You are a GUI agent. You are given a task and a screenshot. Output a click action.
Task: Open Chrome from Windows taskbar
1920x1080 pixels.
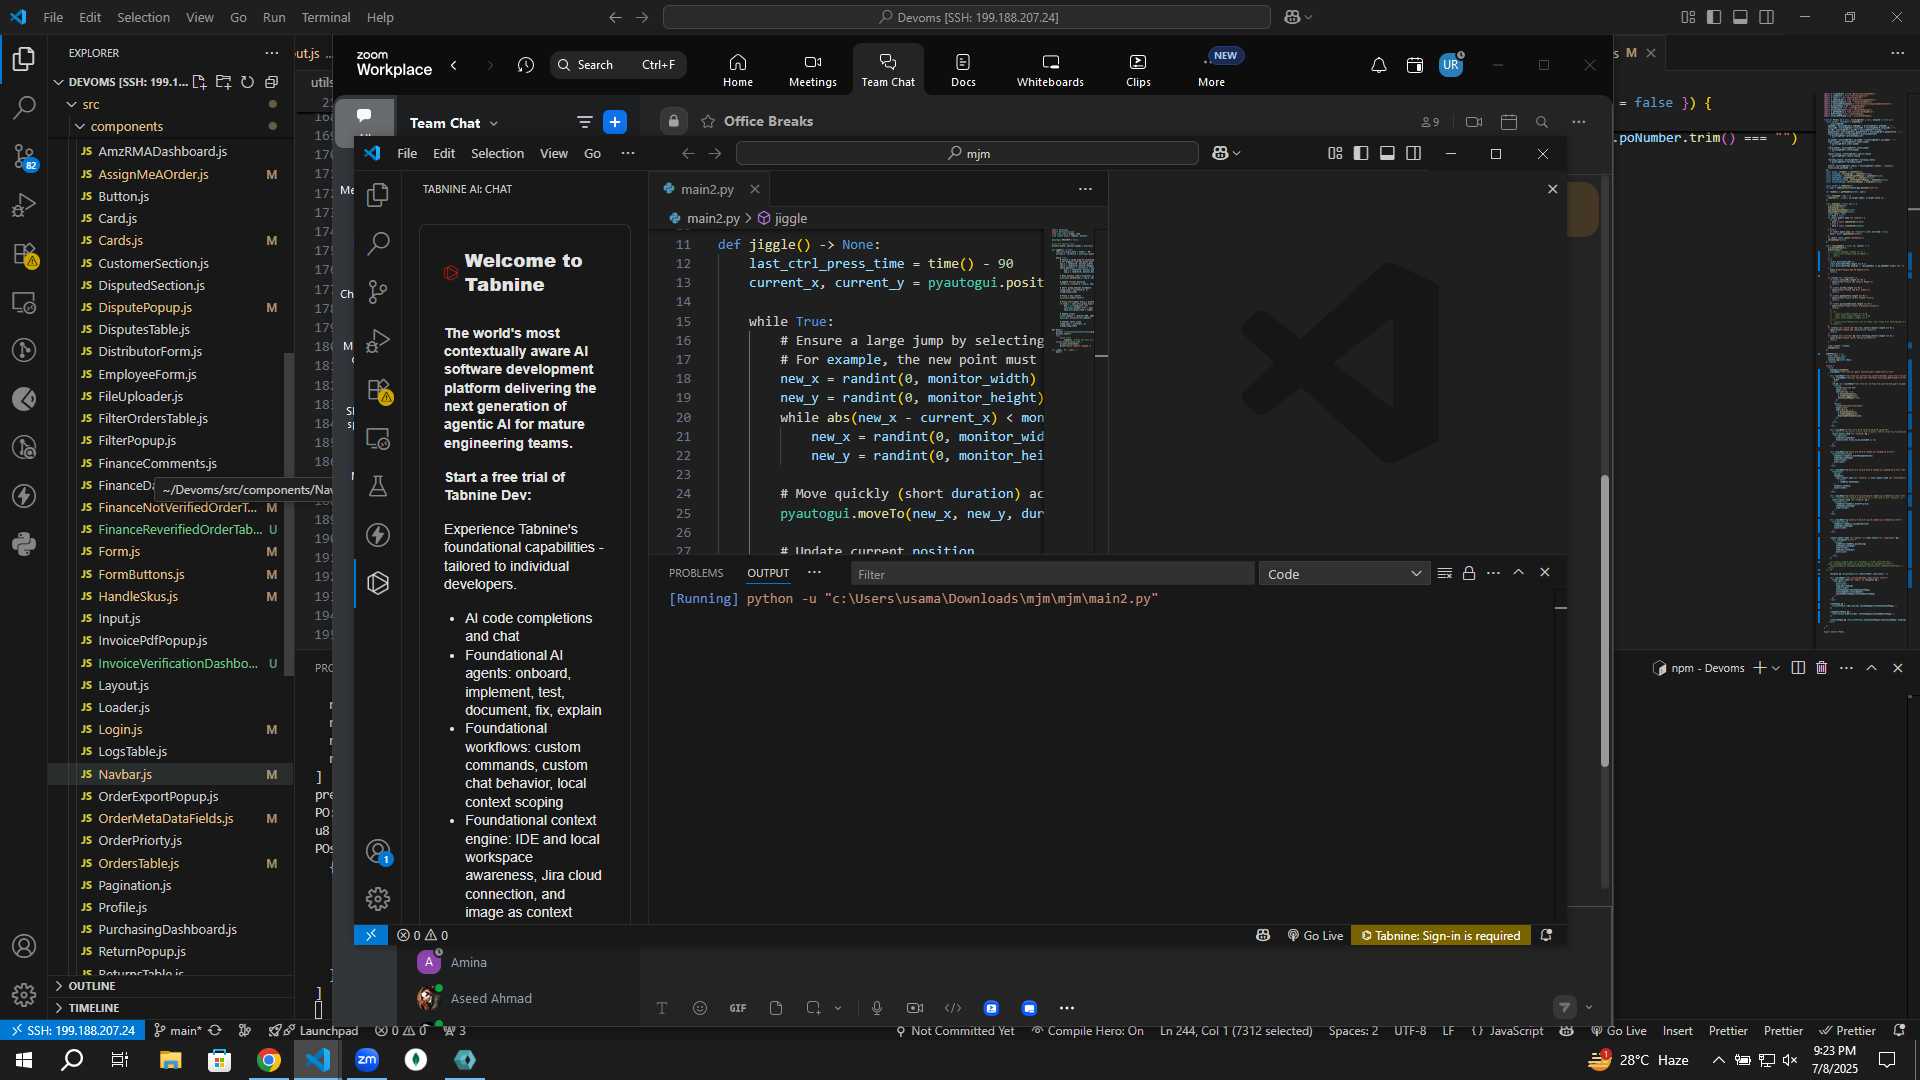tap(269, 1060)
